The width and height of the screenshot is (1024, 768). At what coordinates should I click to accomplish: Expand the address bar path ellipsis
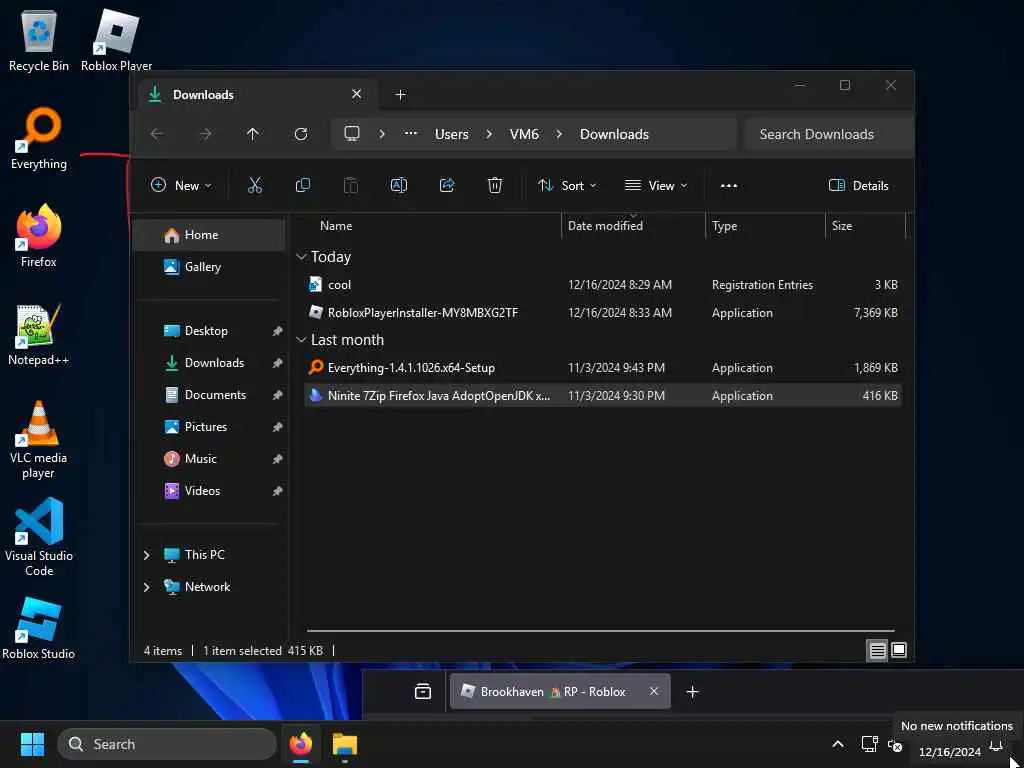[x=411, y=134]
